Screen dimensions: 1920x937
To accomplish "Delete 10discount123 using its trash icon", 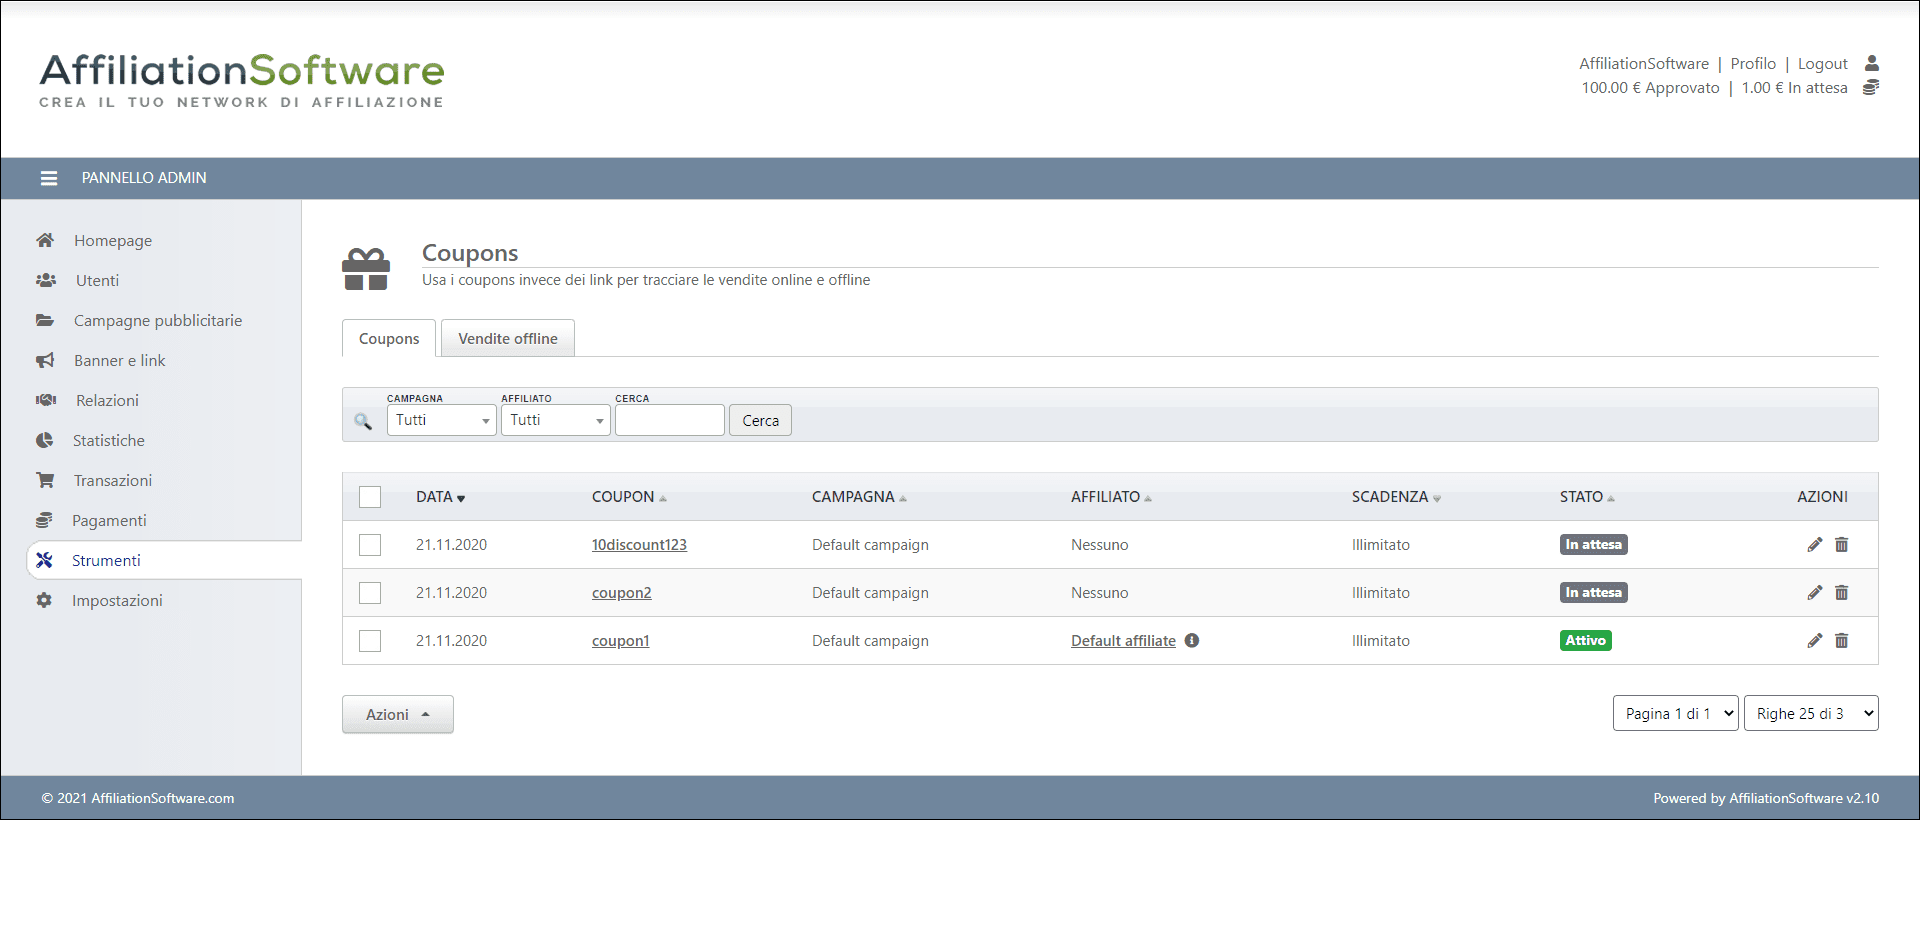I will point(1841,545).
